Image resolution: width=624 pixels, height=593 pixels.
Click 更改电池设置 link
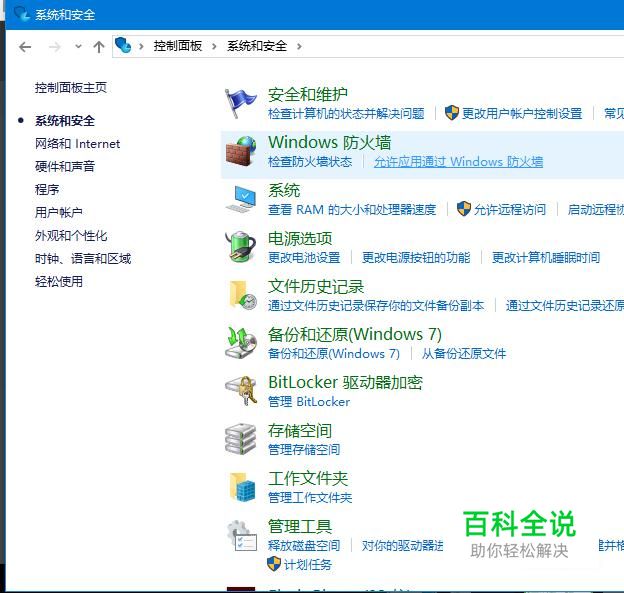(x=304, y=257)
